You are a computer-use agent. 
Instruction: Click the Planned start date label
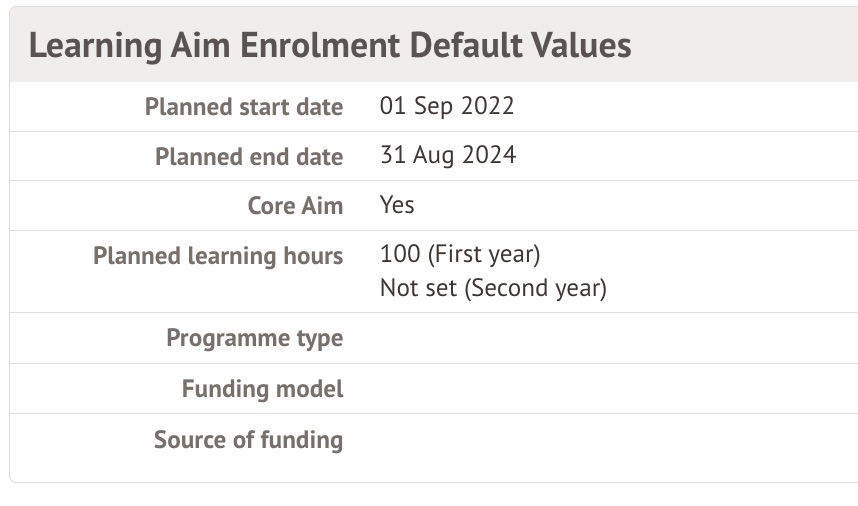[x=243, y=107]
